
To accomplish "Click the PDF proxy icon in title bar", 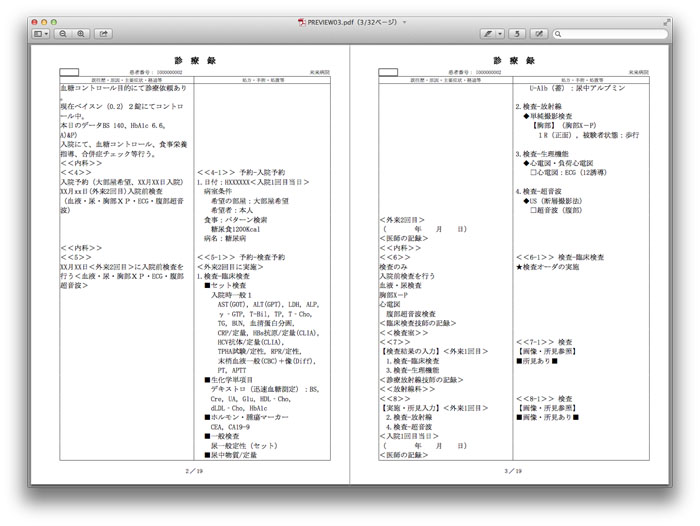I will click(x=302, y=21).
